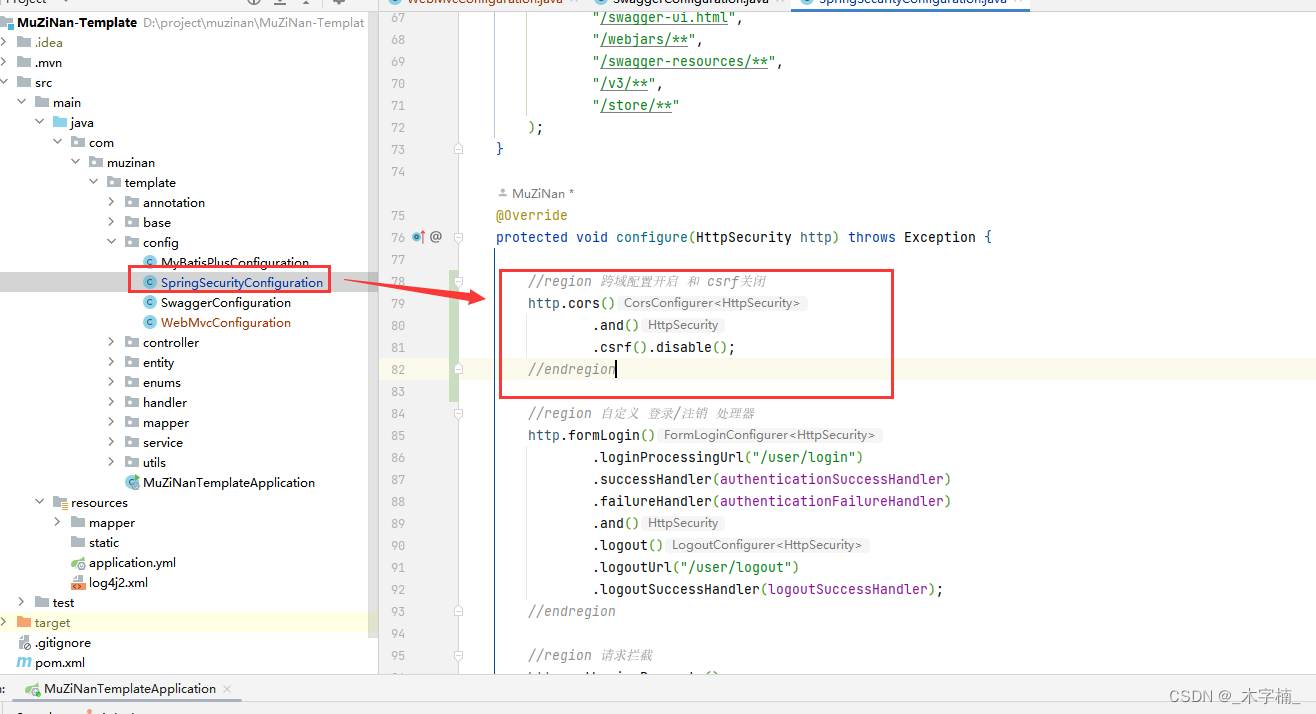Image resolution: width=1316 pixels, height=714 pixels.
Task: Click the HttpSecurity hint on line 80
Action: (683, 325)
